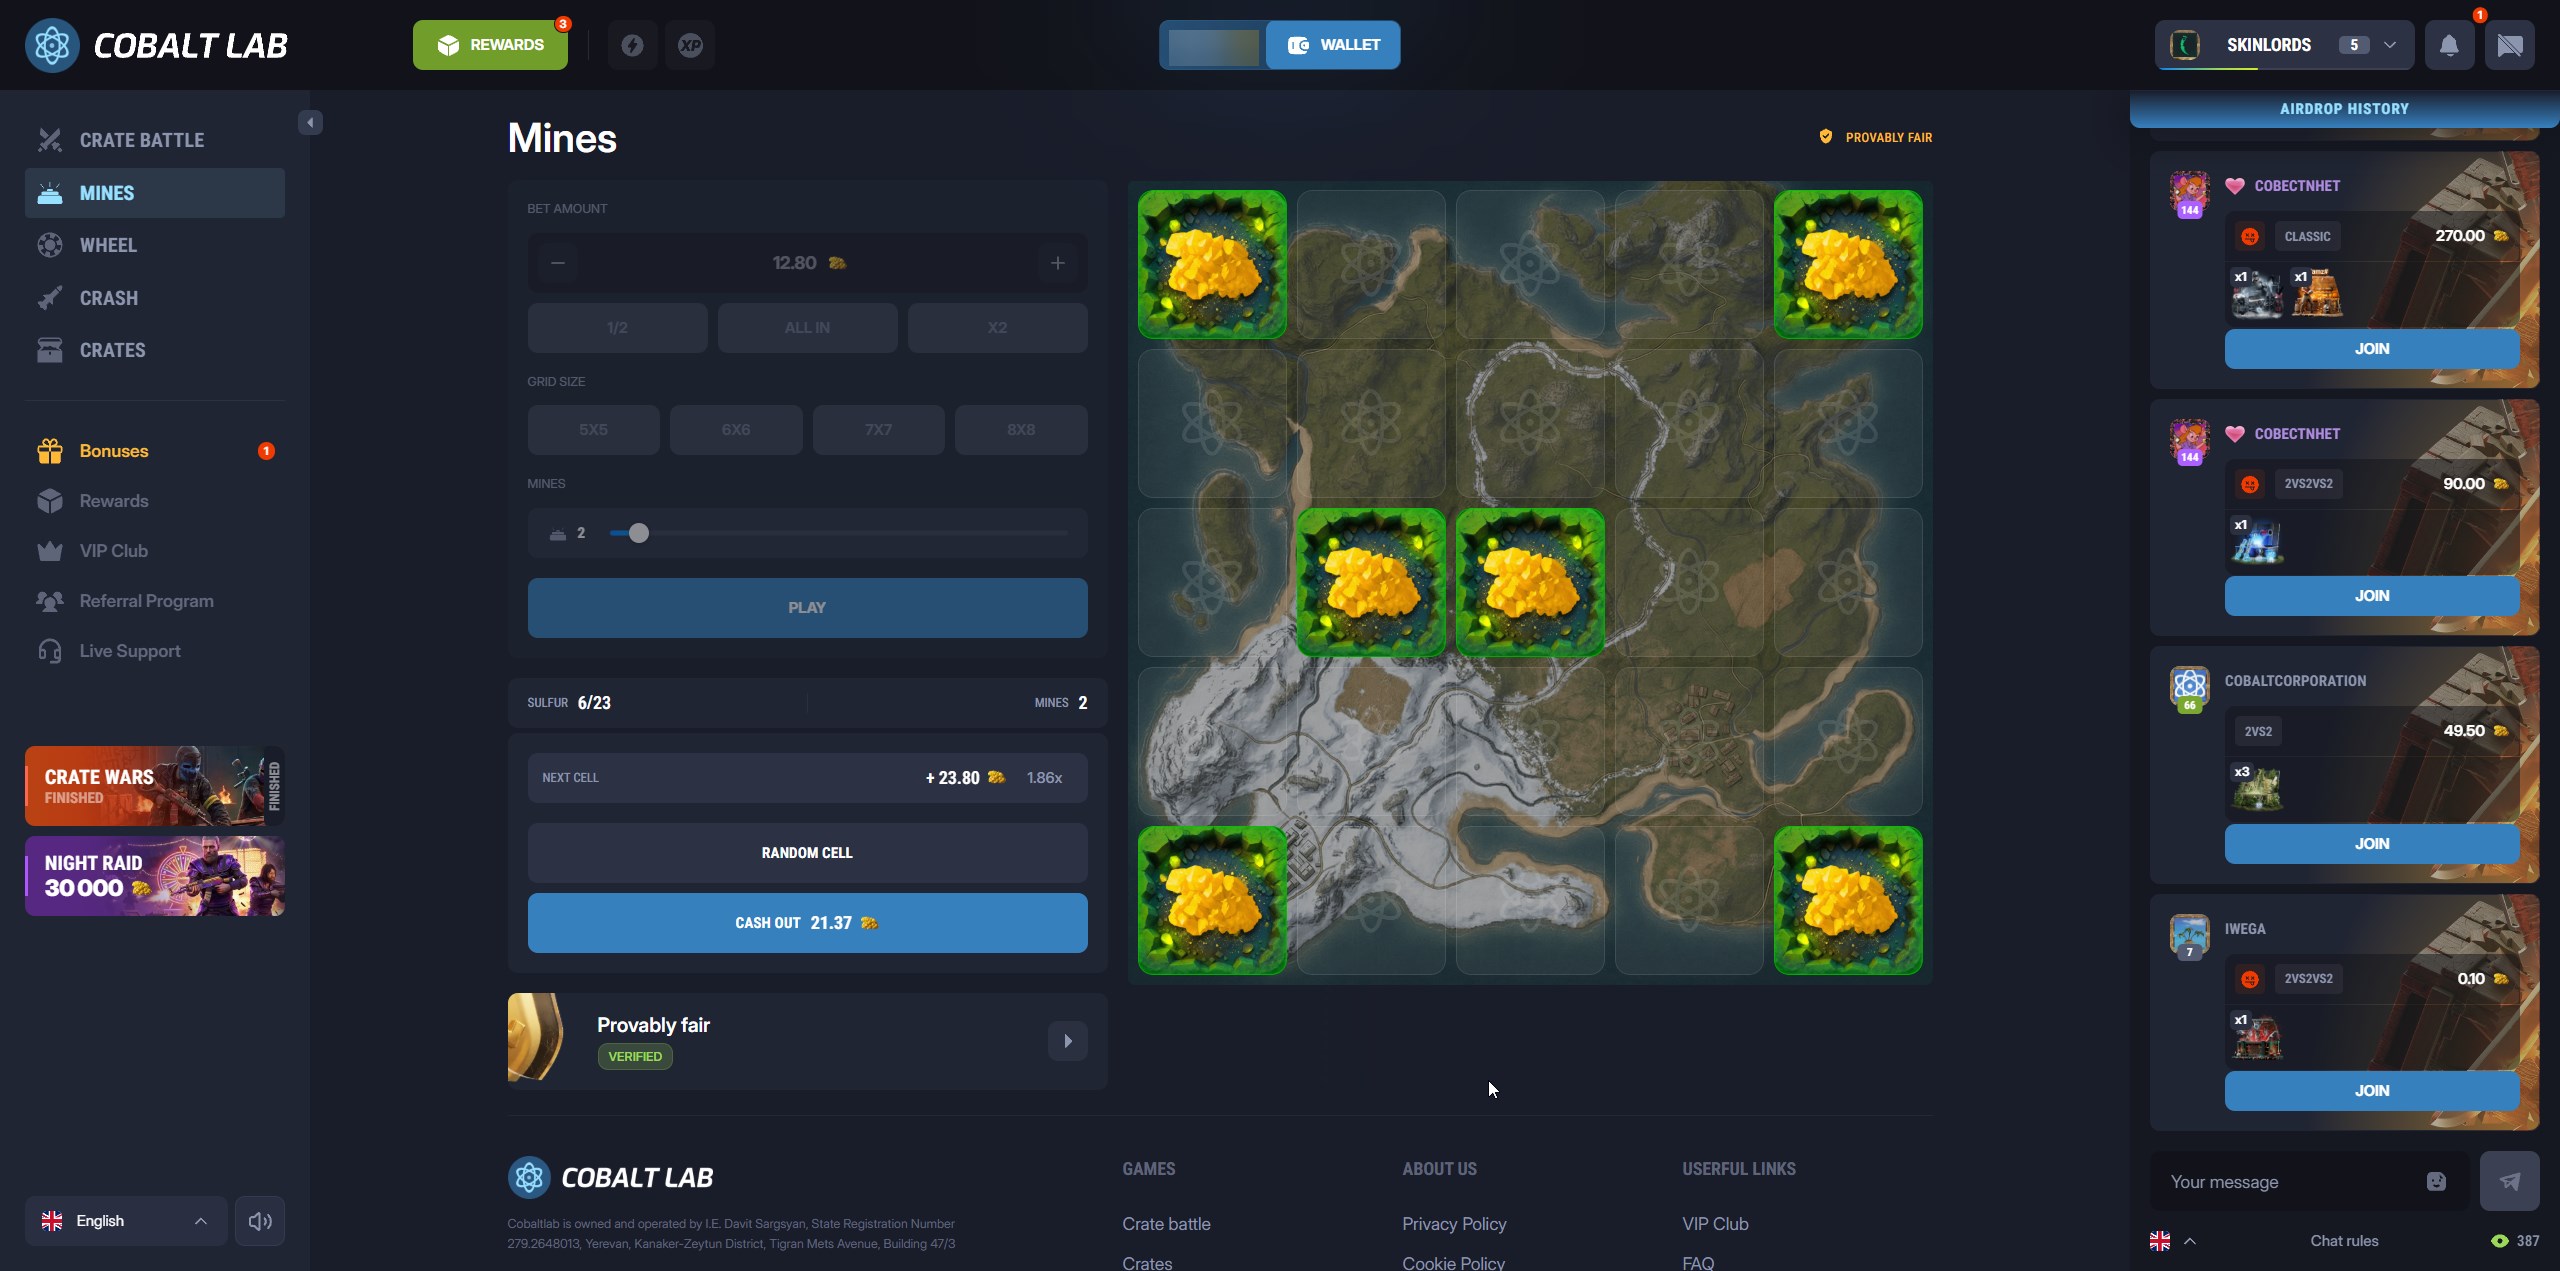2560x1271 pixels.
Task: Click the Cash Out button
Action: click(807, 923)
